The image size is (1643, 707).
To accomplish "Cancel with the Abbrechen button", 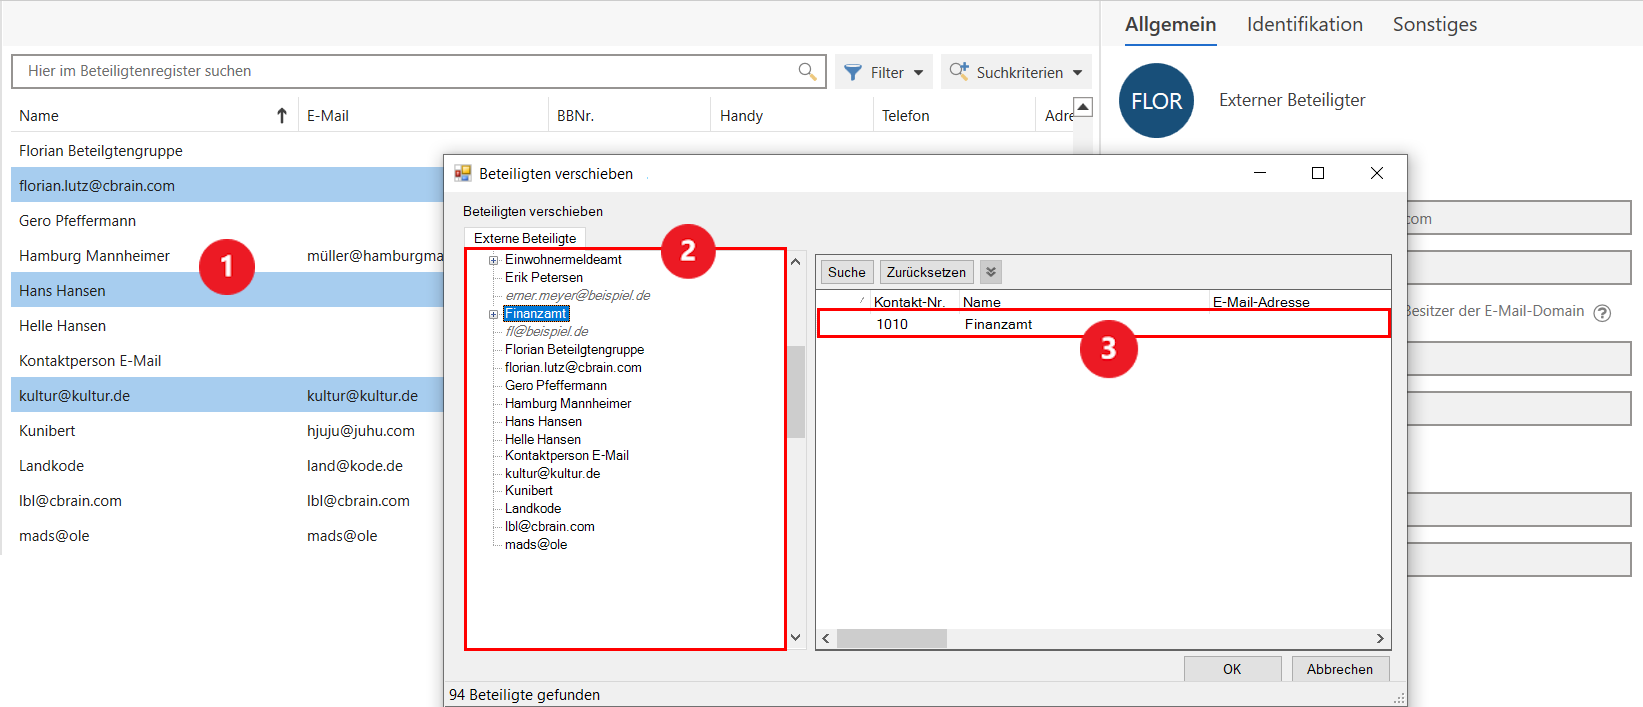I will (1339, 669).
